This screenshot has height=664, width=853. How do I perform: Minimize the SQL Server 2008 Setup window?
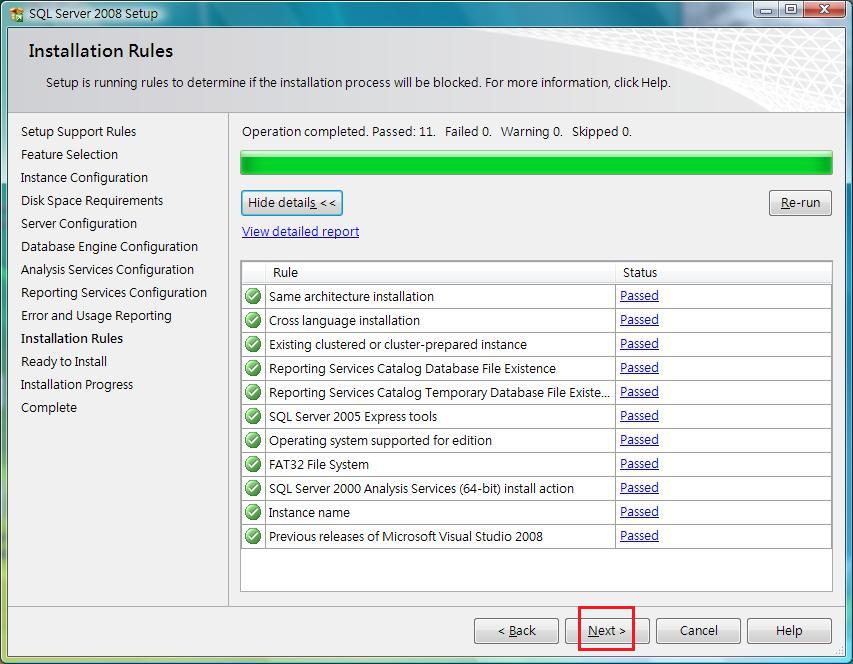766,9
